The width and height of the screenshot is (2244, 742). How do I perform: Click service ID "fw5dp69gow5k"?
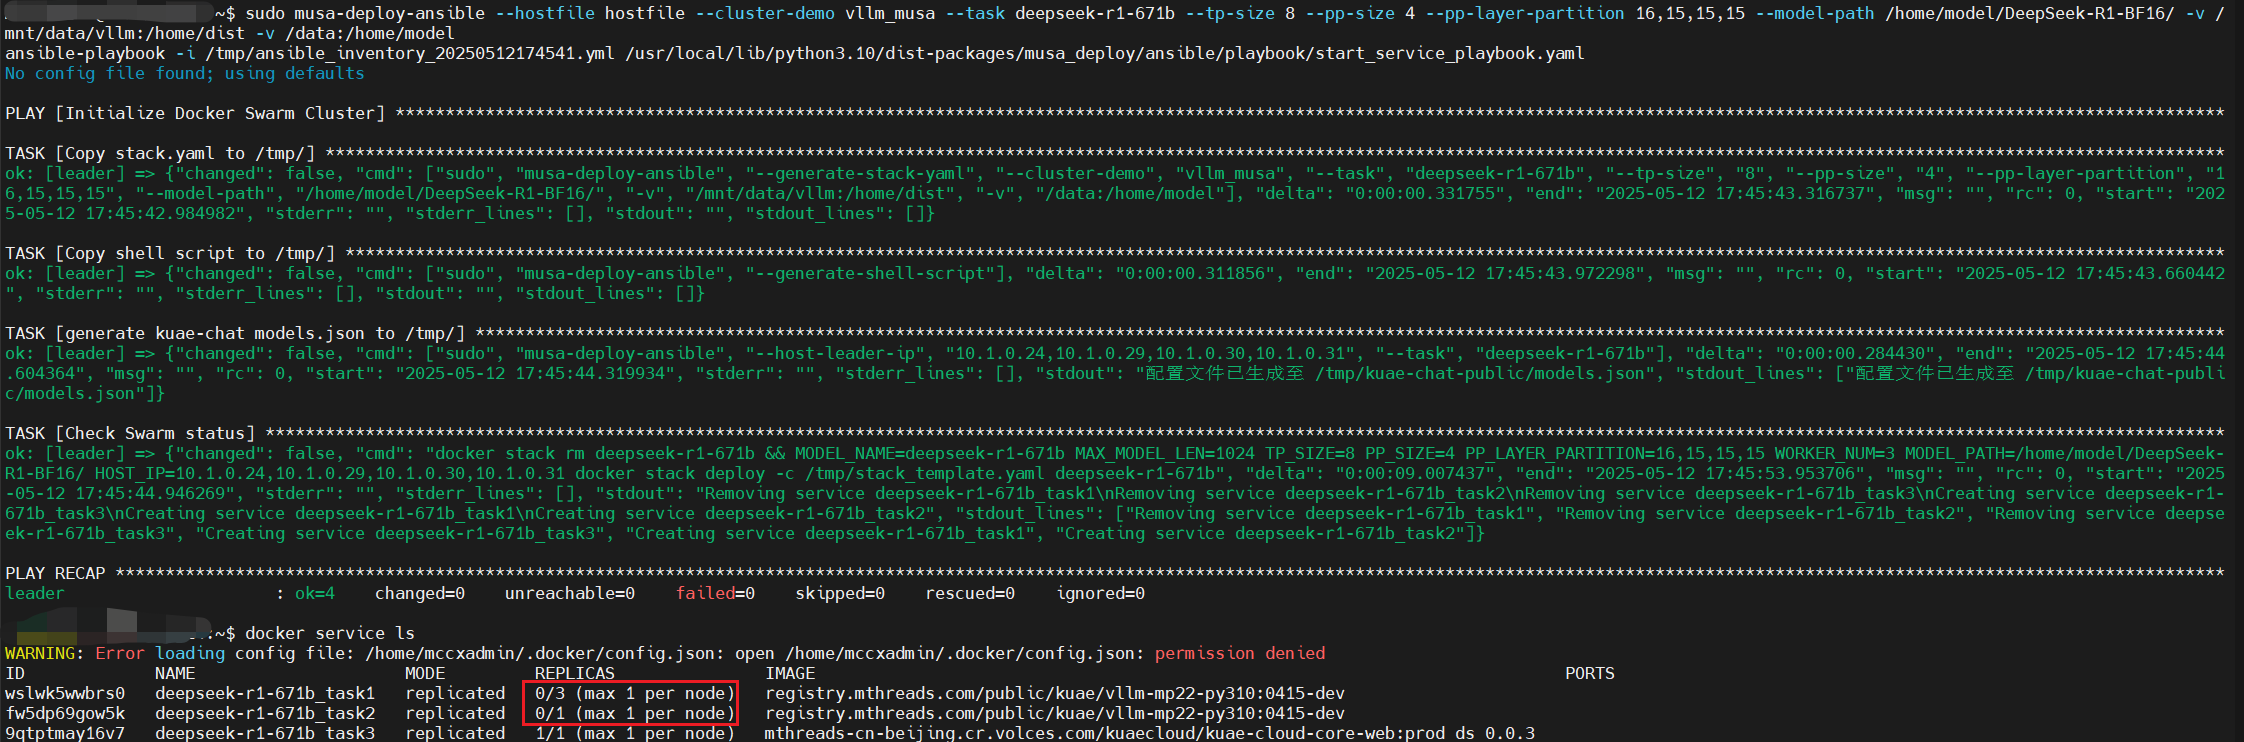tap(65, 713)
